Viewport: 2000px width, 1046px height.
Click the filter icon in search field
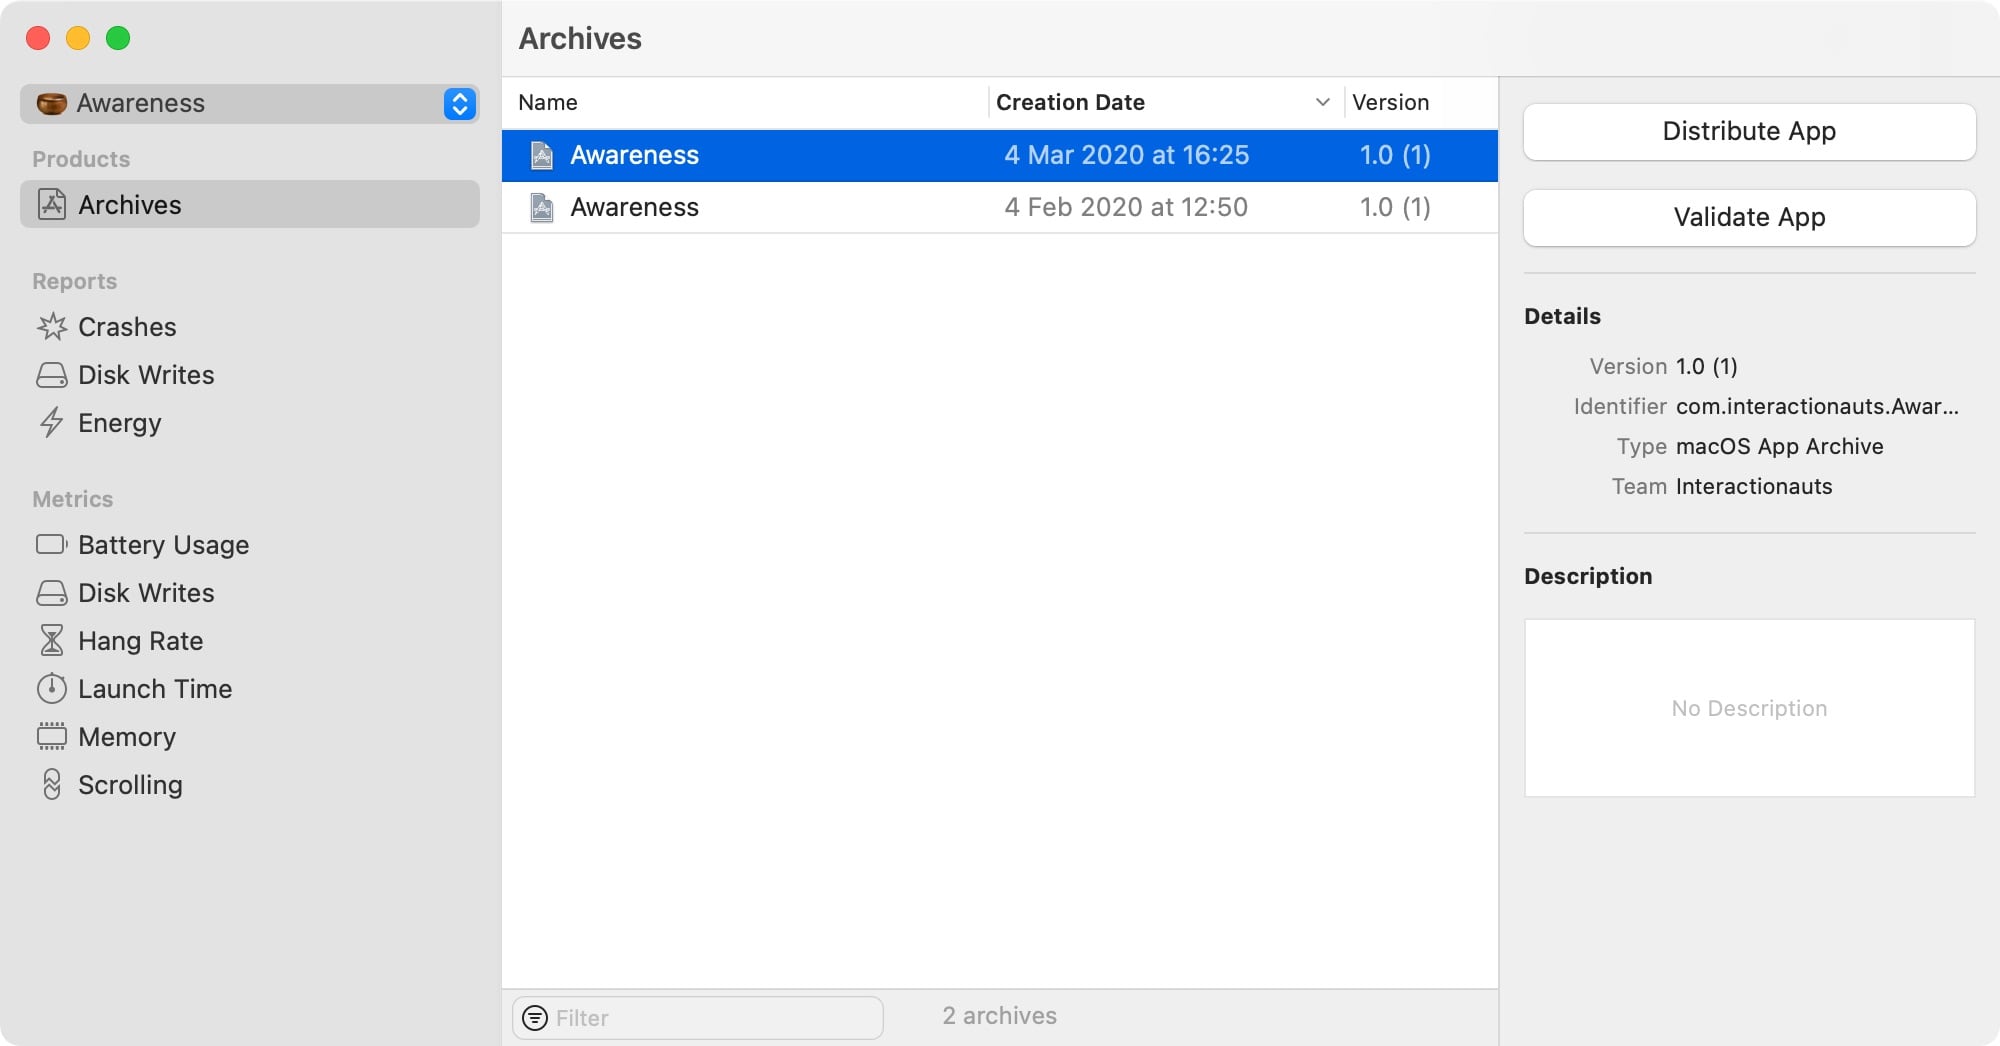coord(536,1018)
